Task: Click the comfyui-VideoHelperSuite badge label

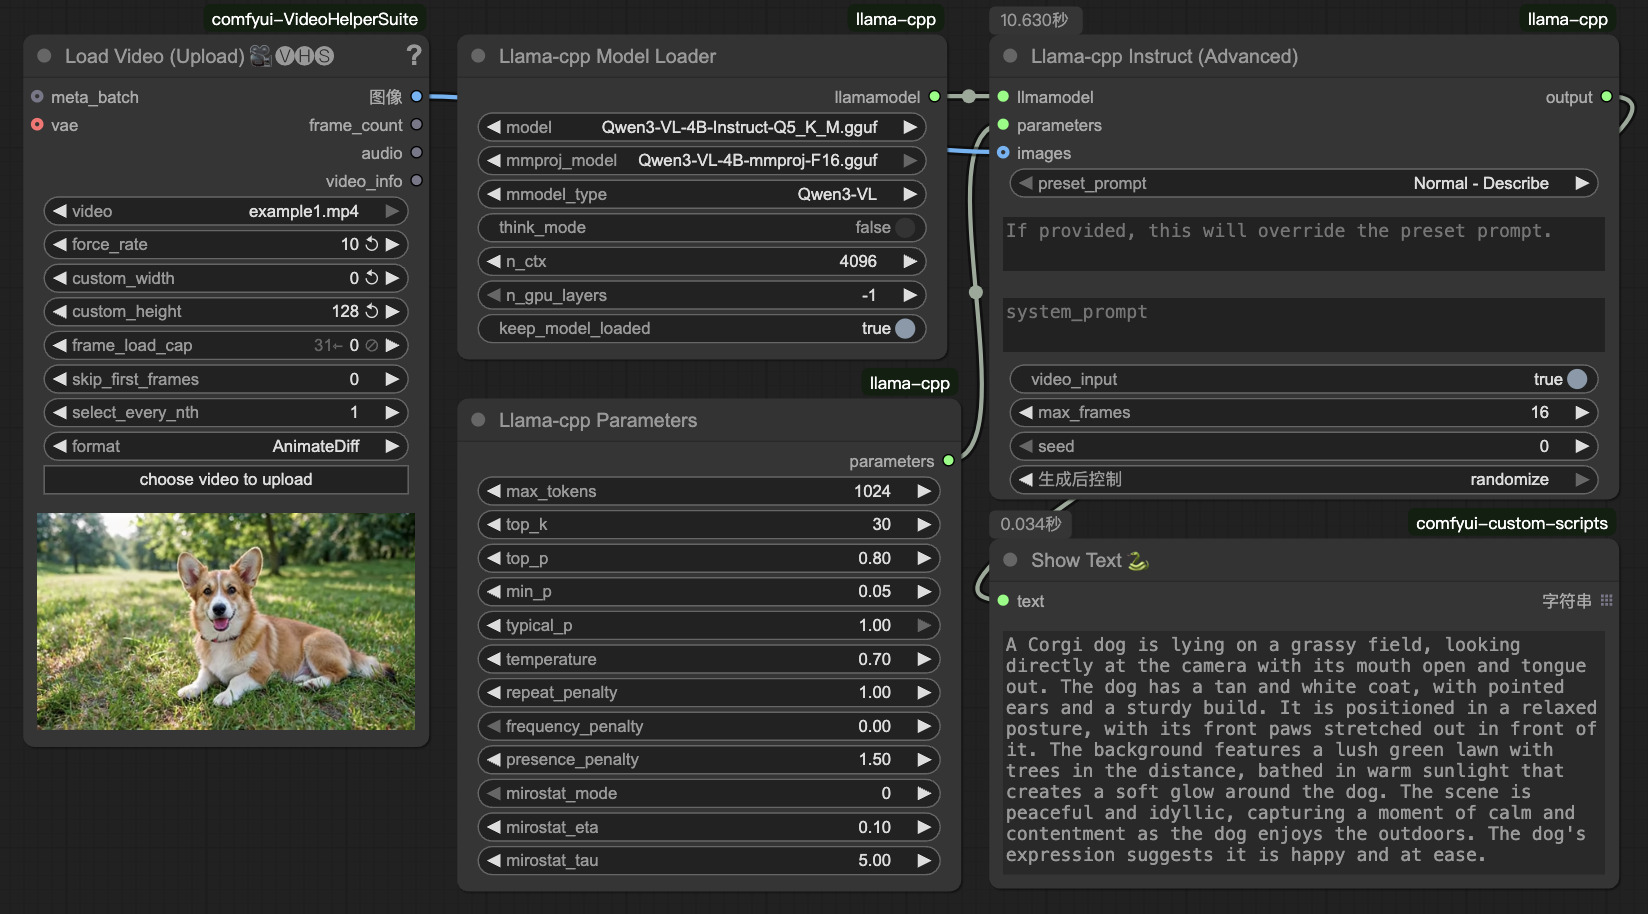Action: tap(315, 19)
